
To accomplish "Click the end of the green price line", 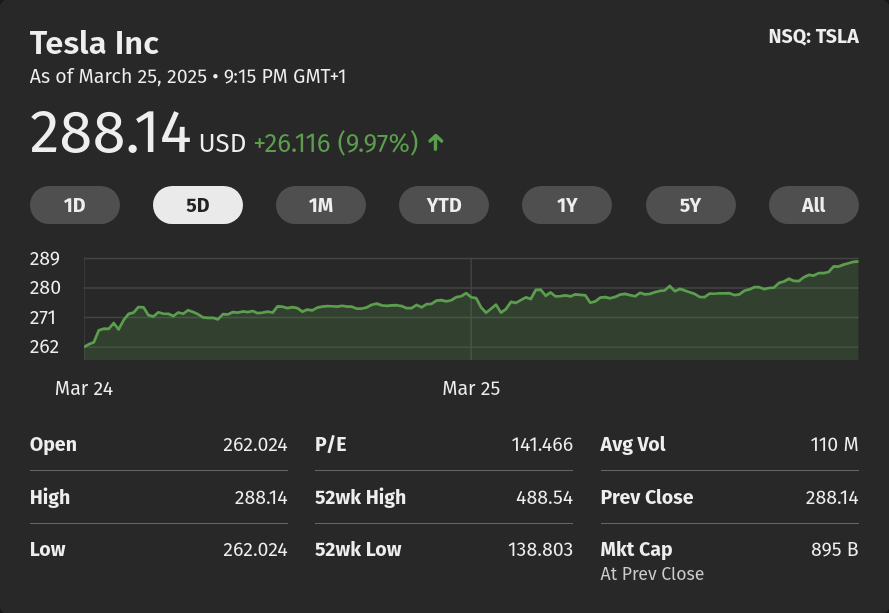I will tap(856, 261).
